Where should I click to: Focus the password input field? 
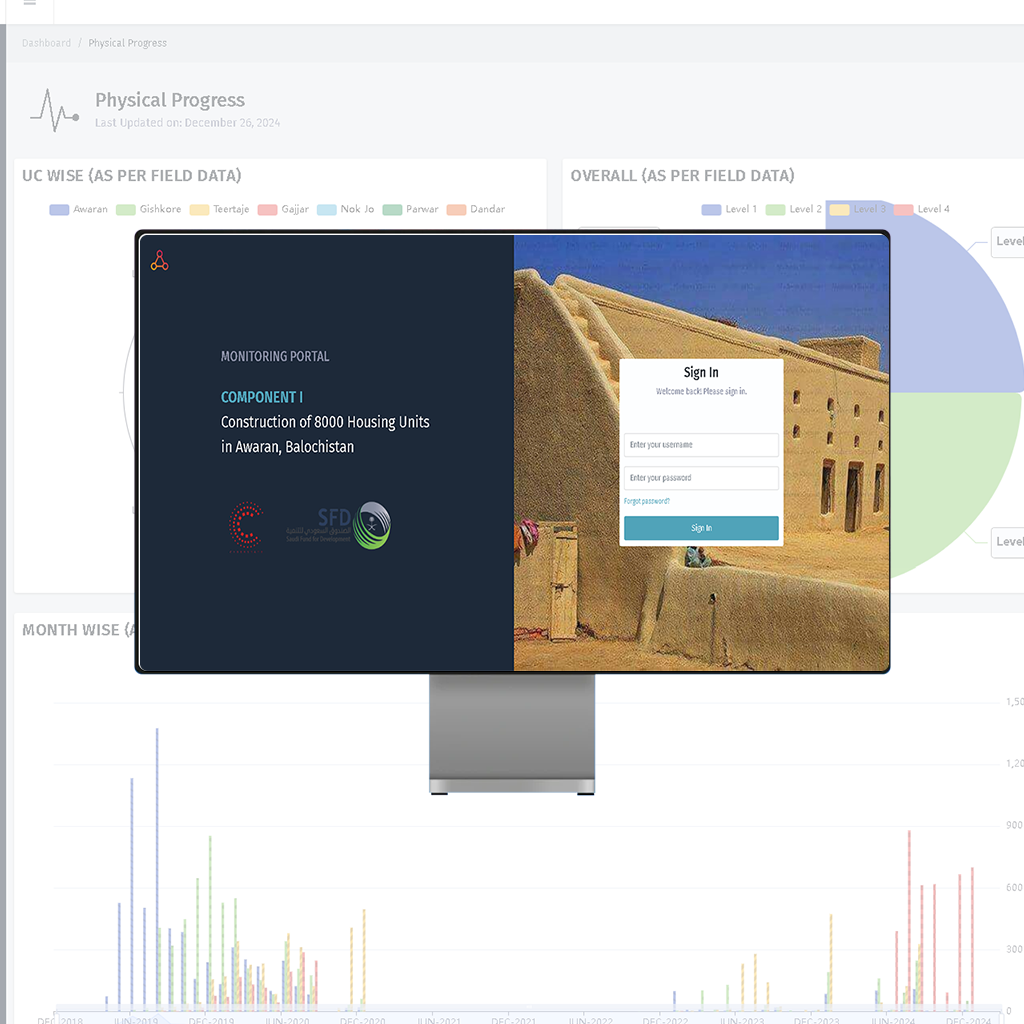[700, 478]
